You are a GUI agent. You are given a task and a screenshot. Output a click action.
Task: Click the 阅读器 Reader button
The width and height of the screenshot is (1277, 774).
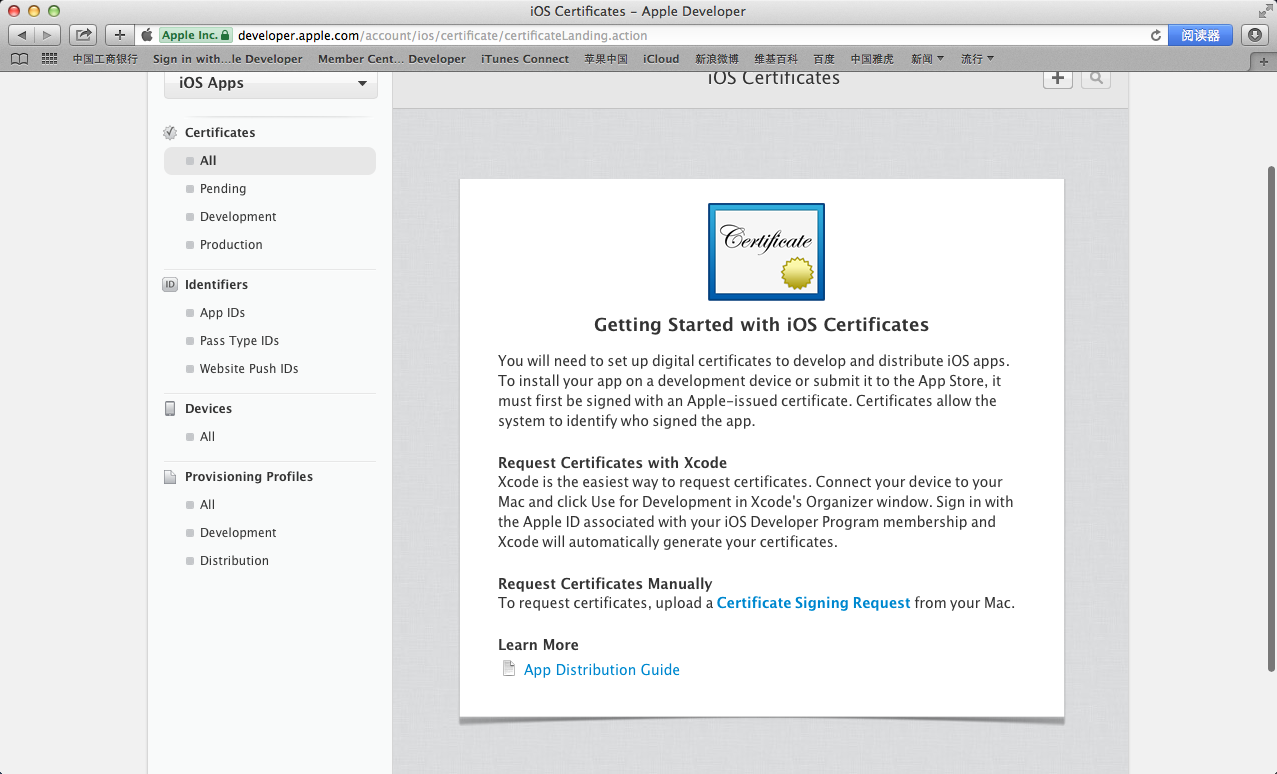point(1201,35)
